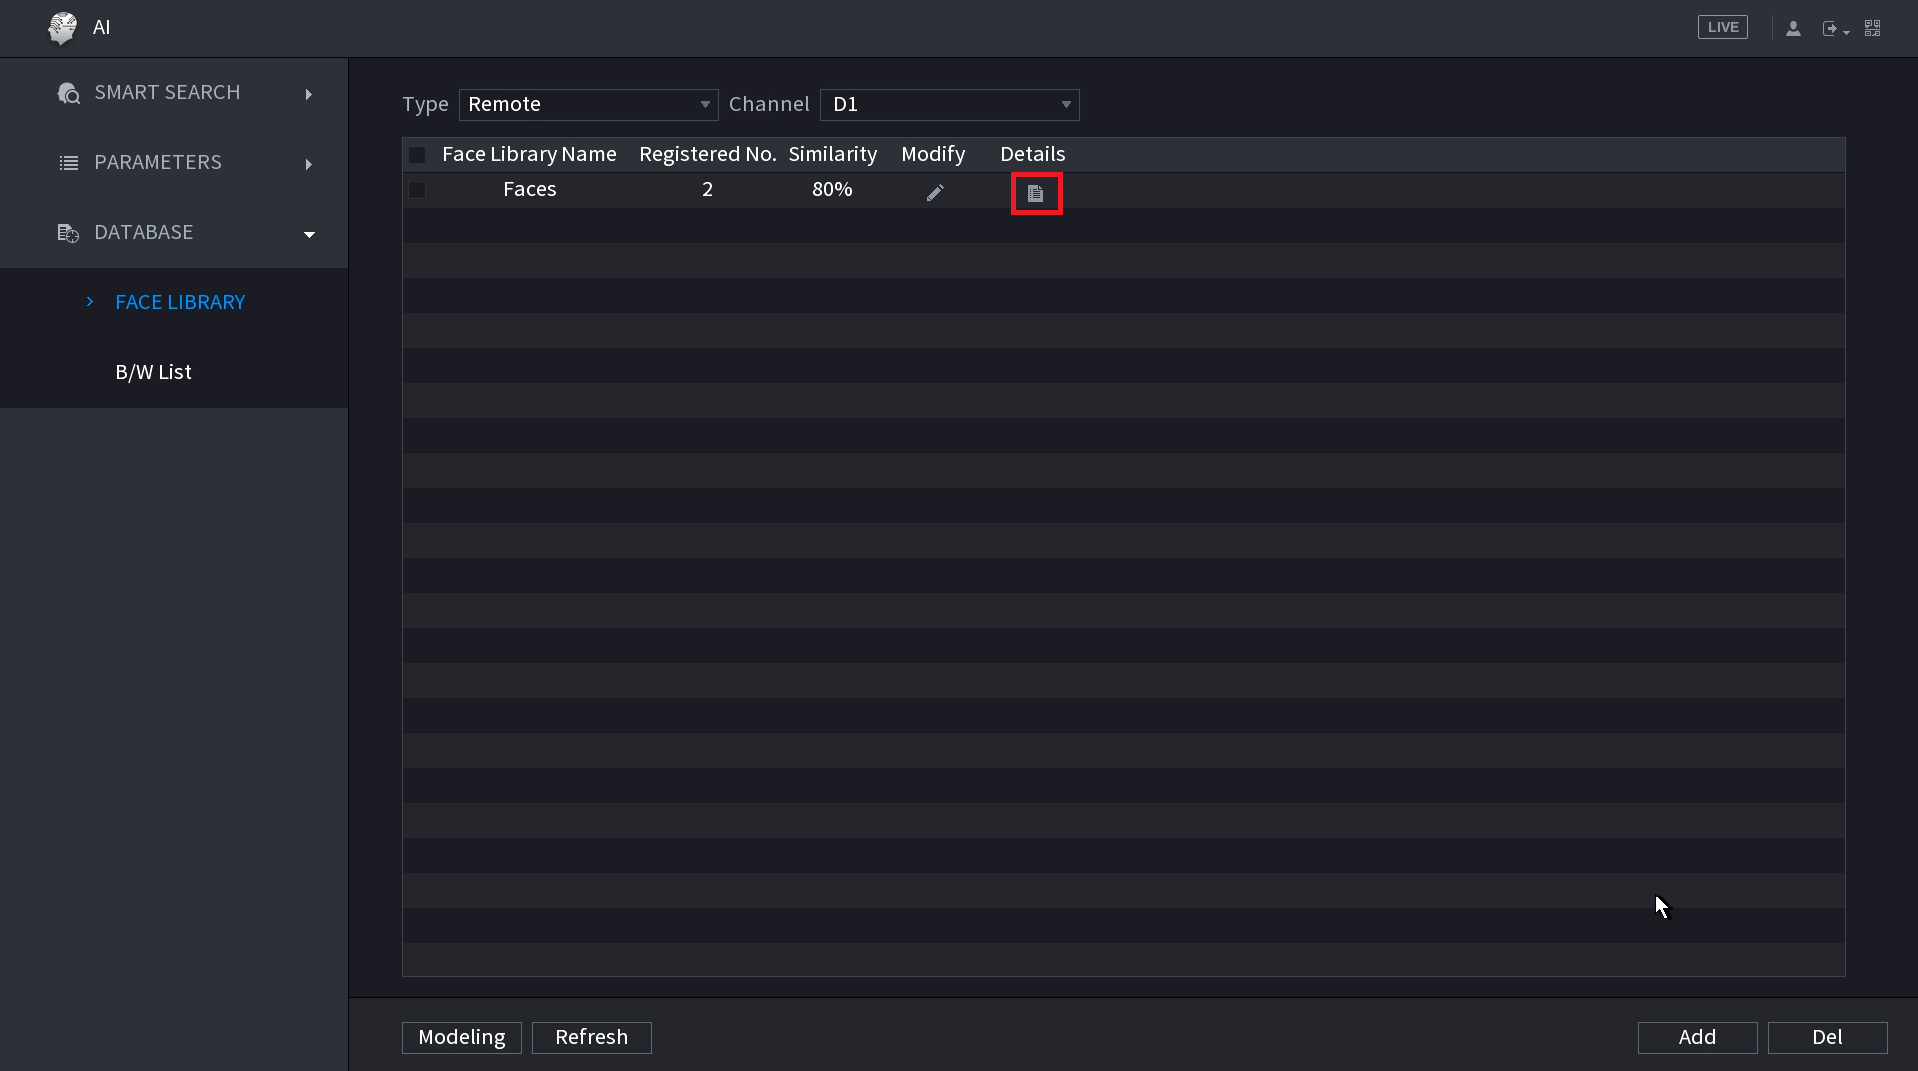
Task: Click the logout icon in header
Action: point(1831,29)
